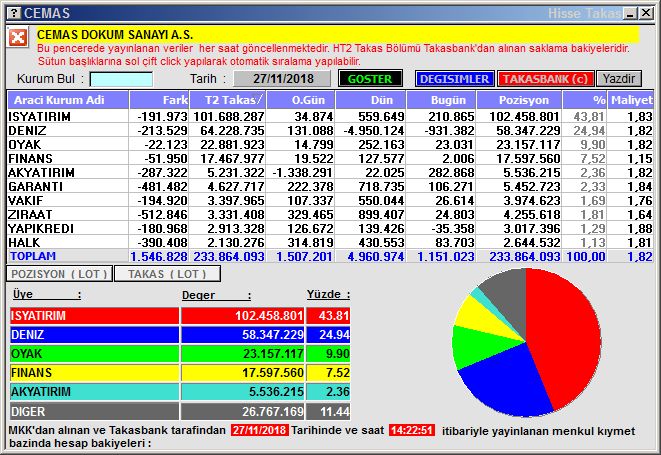Viewport: 661px width, 455px height.
Task: Sort by Dün column header
Action: (x=371, y=100)
